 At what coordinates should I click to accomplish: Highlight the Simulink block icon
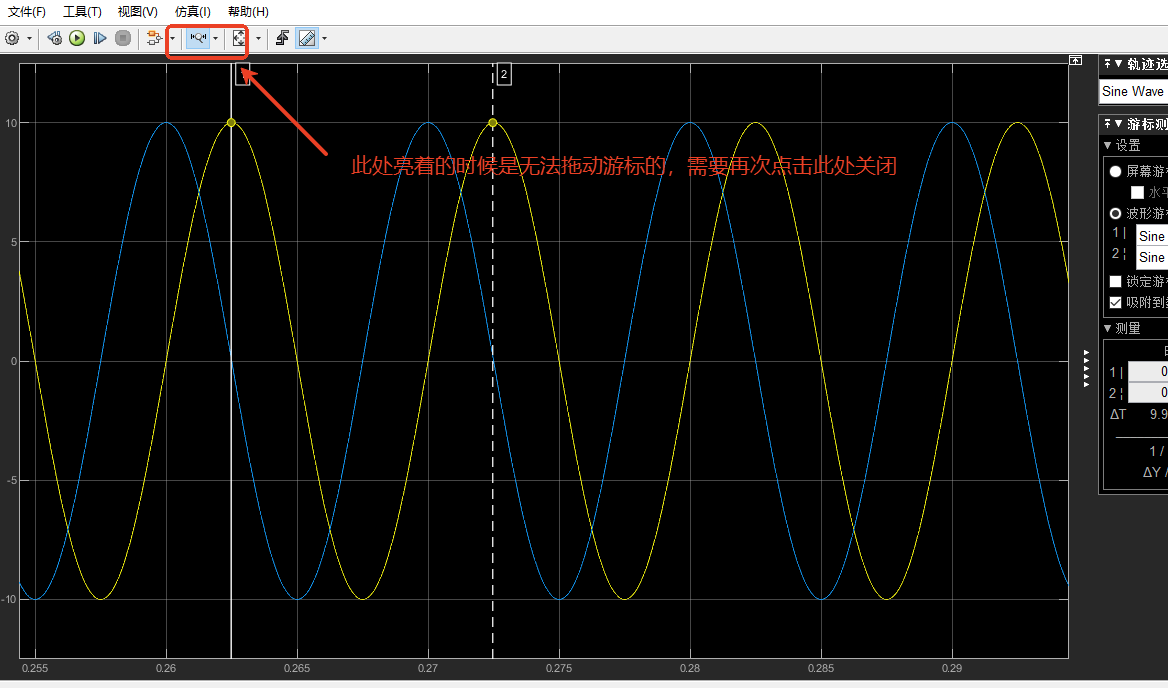(x=154, y=38)
